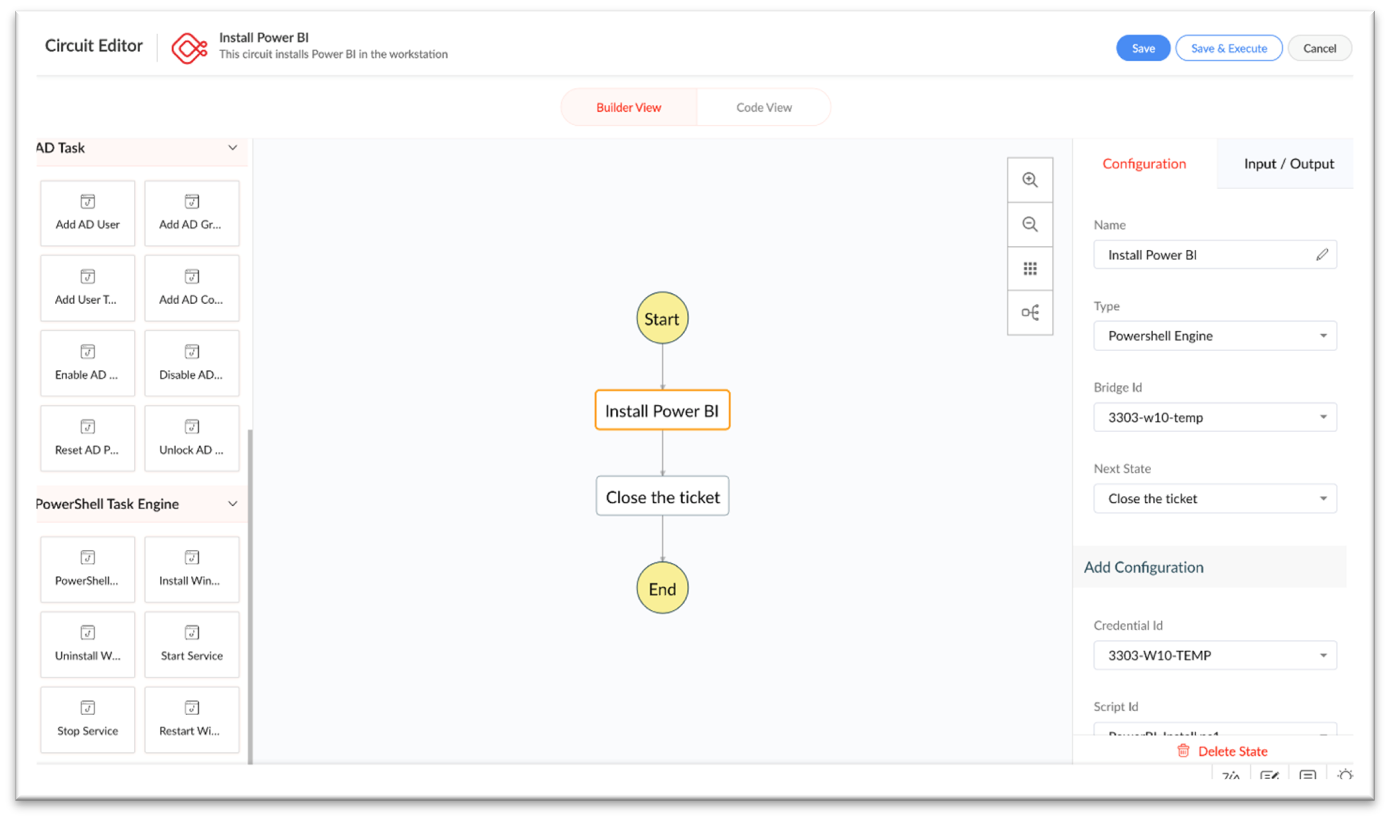Select the Reset AD P... task card
1390x820 pixels.
click(x=88, y=438)
